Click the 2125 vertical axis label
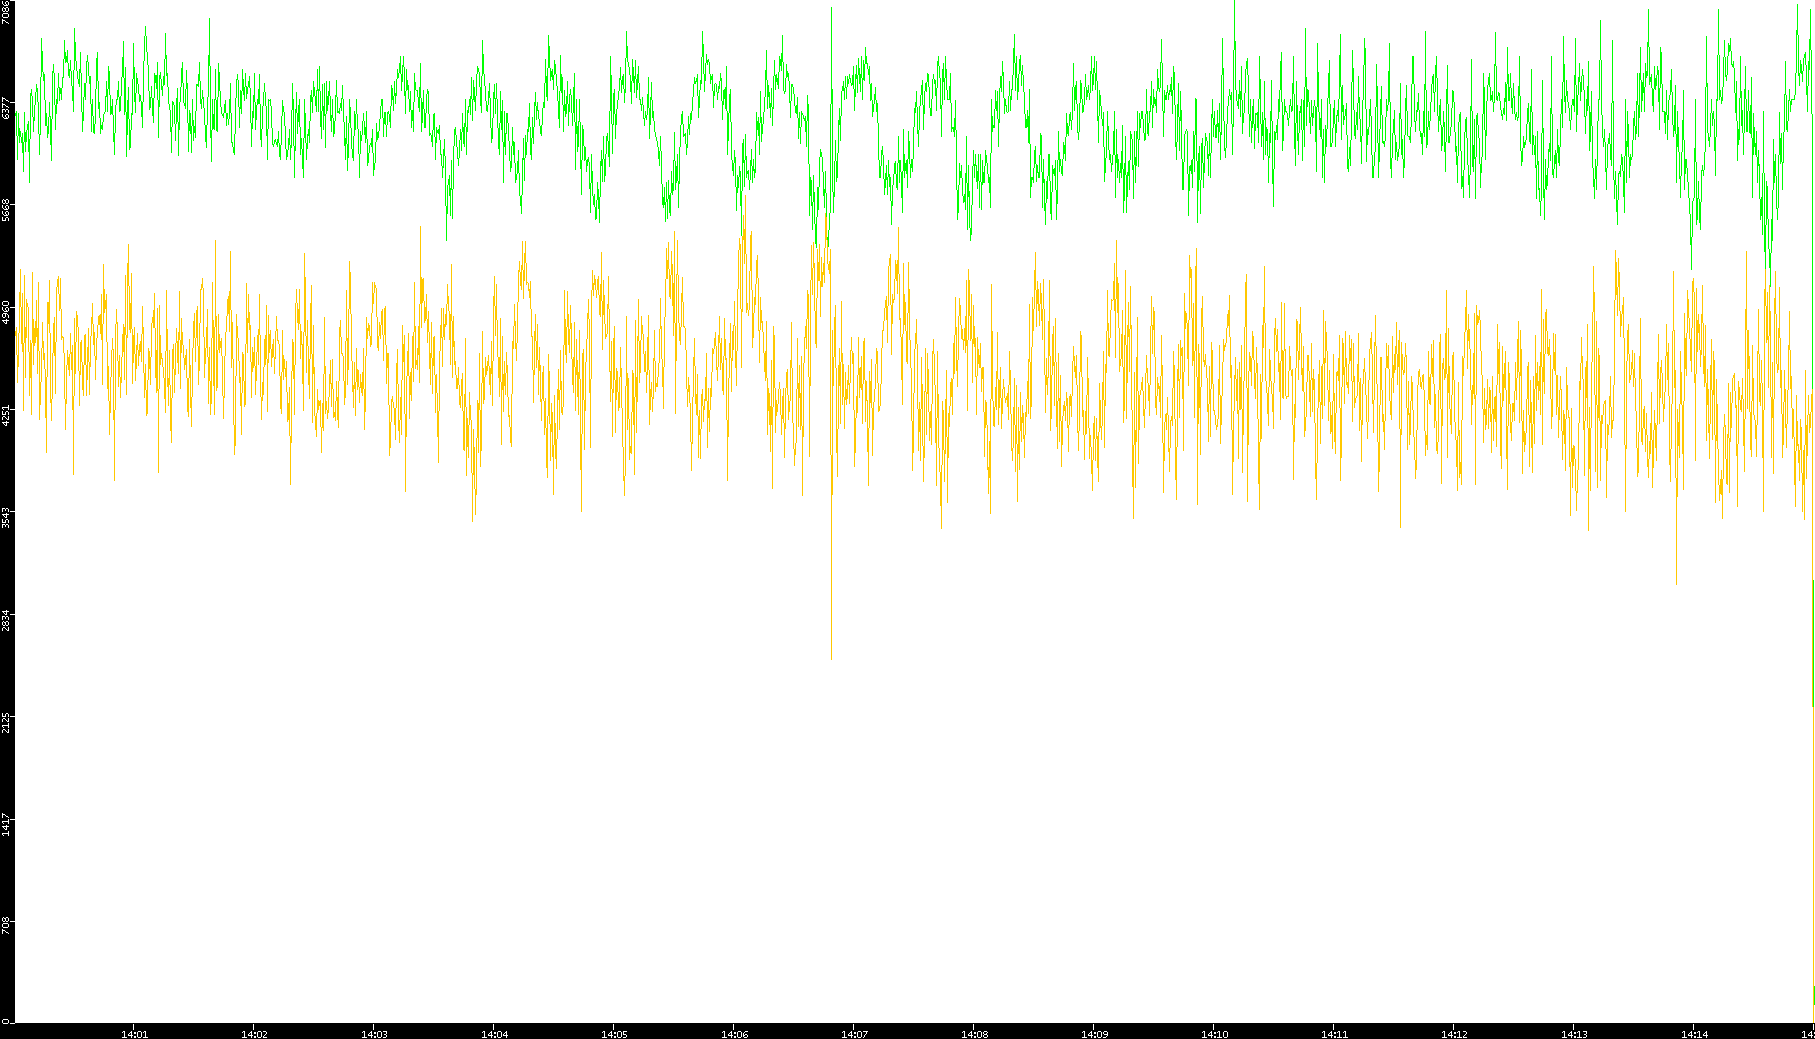Viewport: 1815px width, 1039px height. (6, 721)
